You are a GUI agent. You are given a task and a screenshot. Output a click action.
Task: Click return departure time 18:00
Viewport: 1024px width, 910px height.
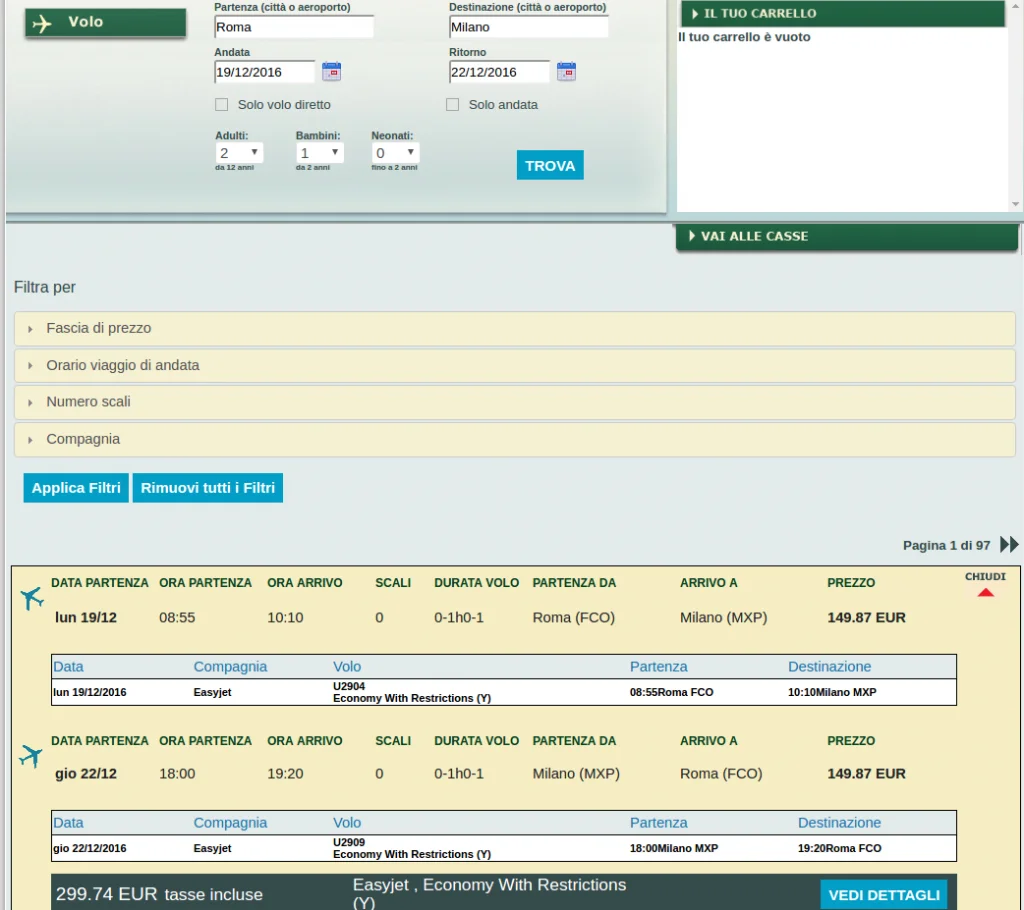click(x=177, y=773)
